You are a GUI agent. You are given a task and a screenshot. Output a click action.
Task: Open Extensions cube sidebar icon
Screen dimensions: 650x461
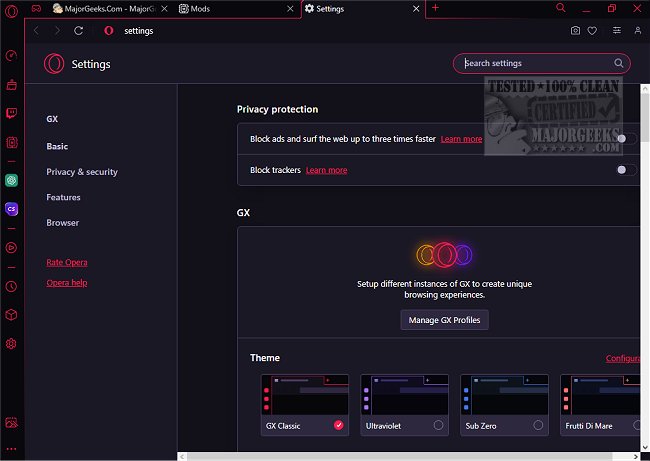click(11, 315)
